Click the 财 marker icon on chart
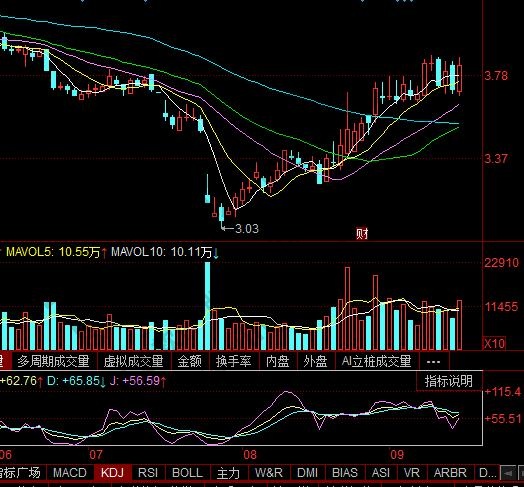 tap(362, 233)
